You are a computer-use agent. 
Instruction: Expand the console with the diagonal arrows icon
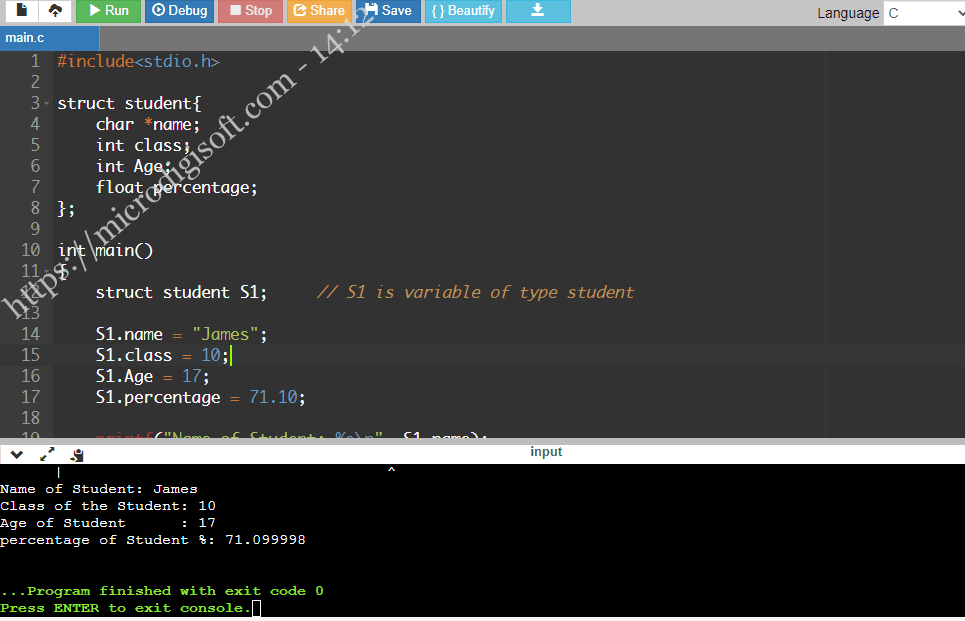coord(46,454)
